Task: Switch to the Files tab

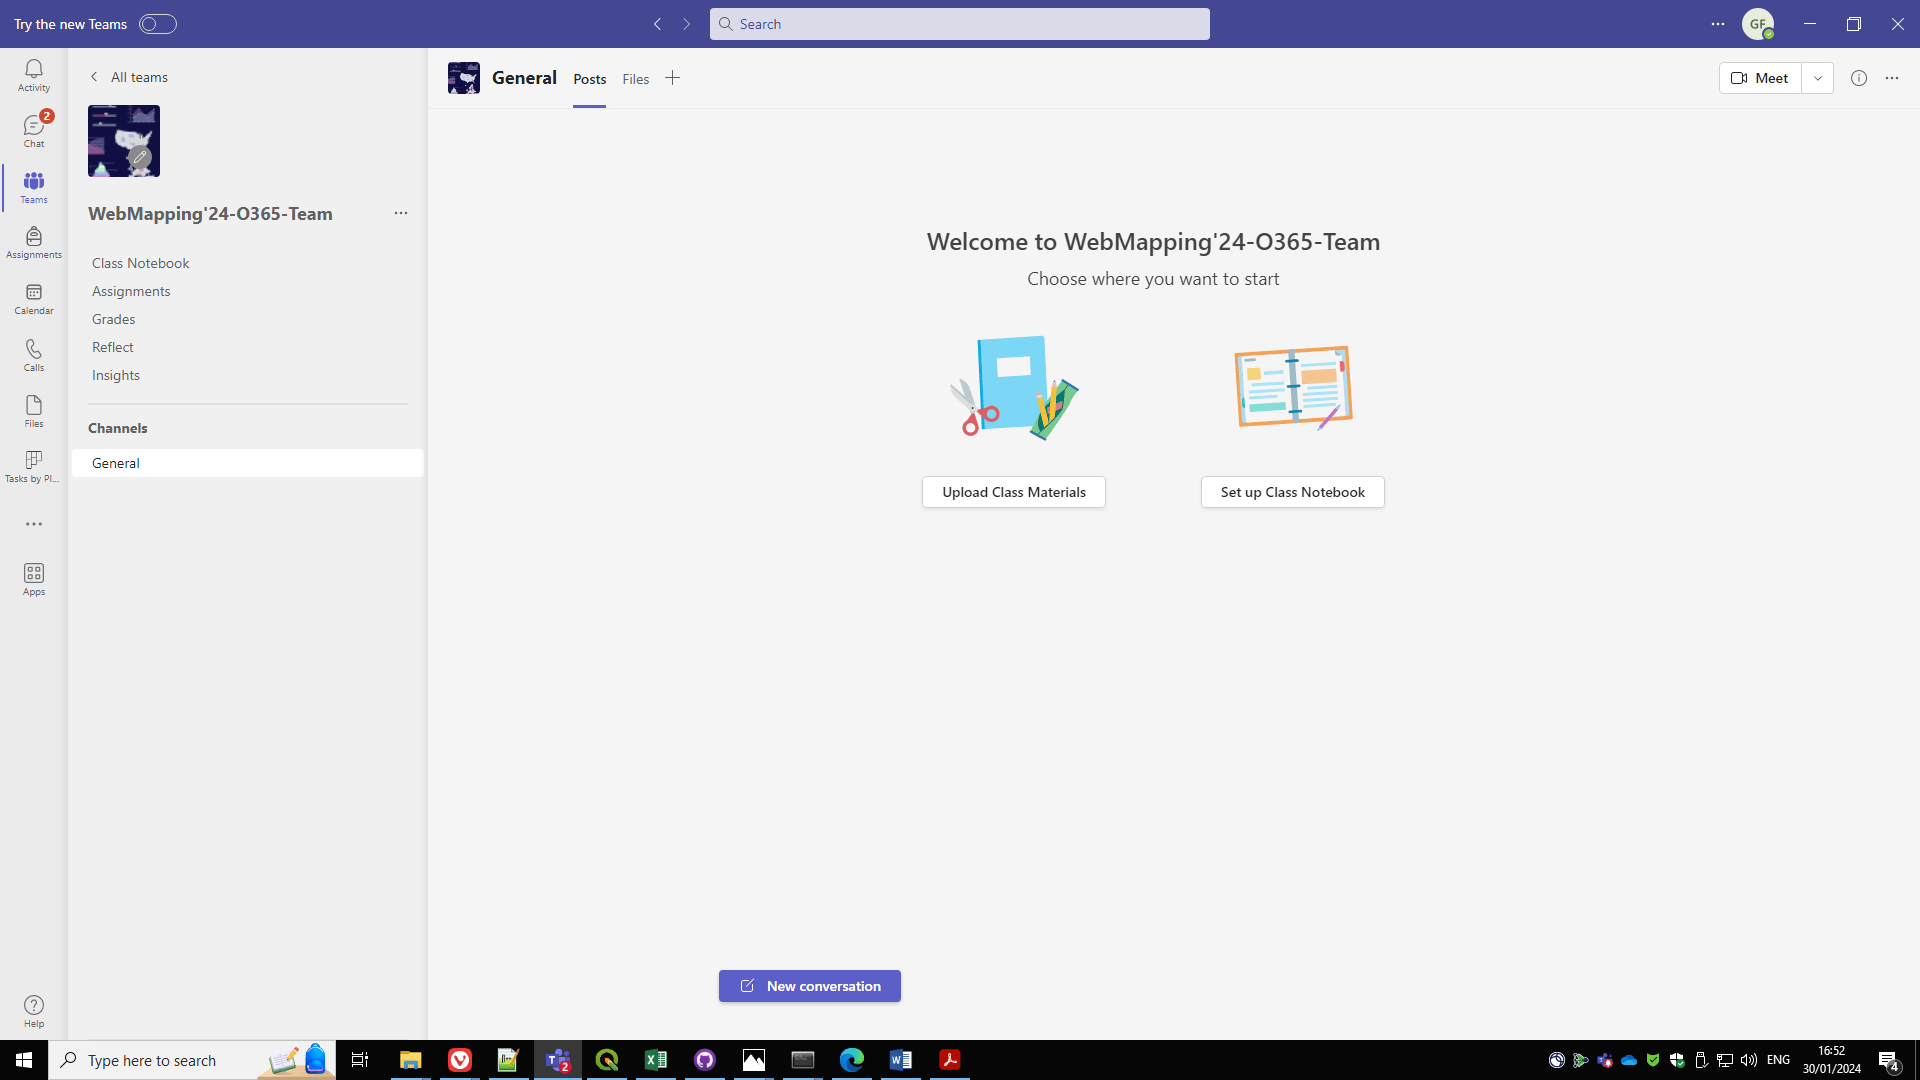Action: pos(635,79)
